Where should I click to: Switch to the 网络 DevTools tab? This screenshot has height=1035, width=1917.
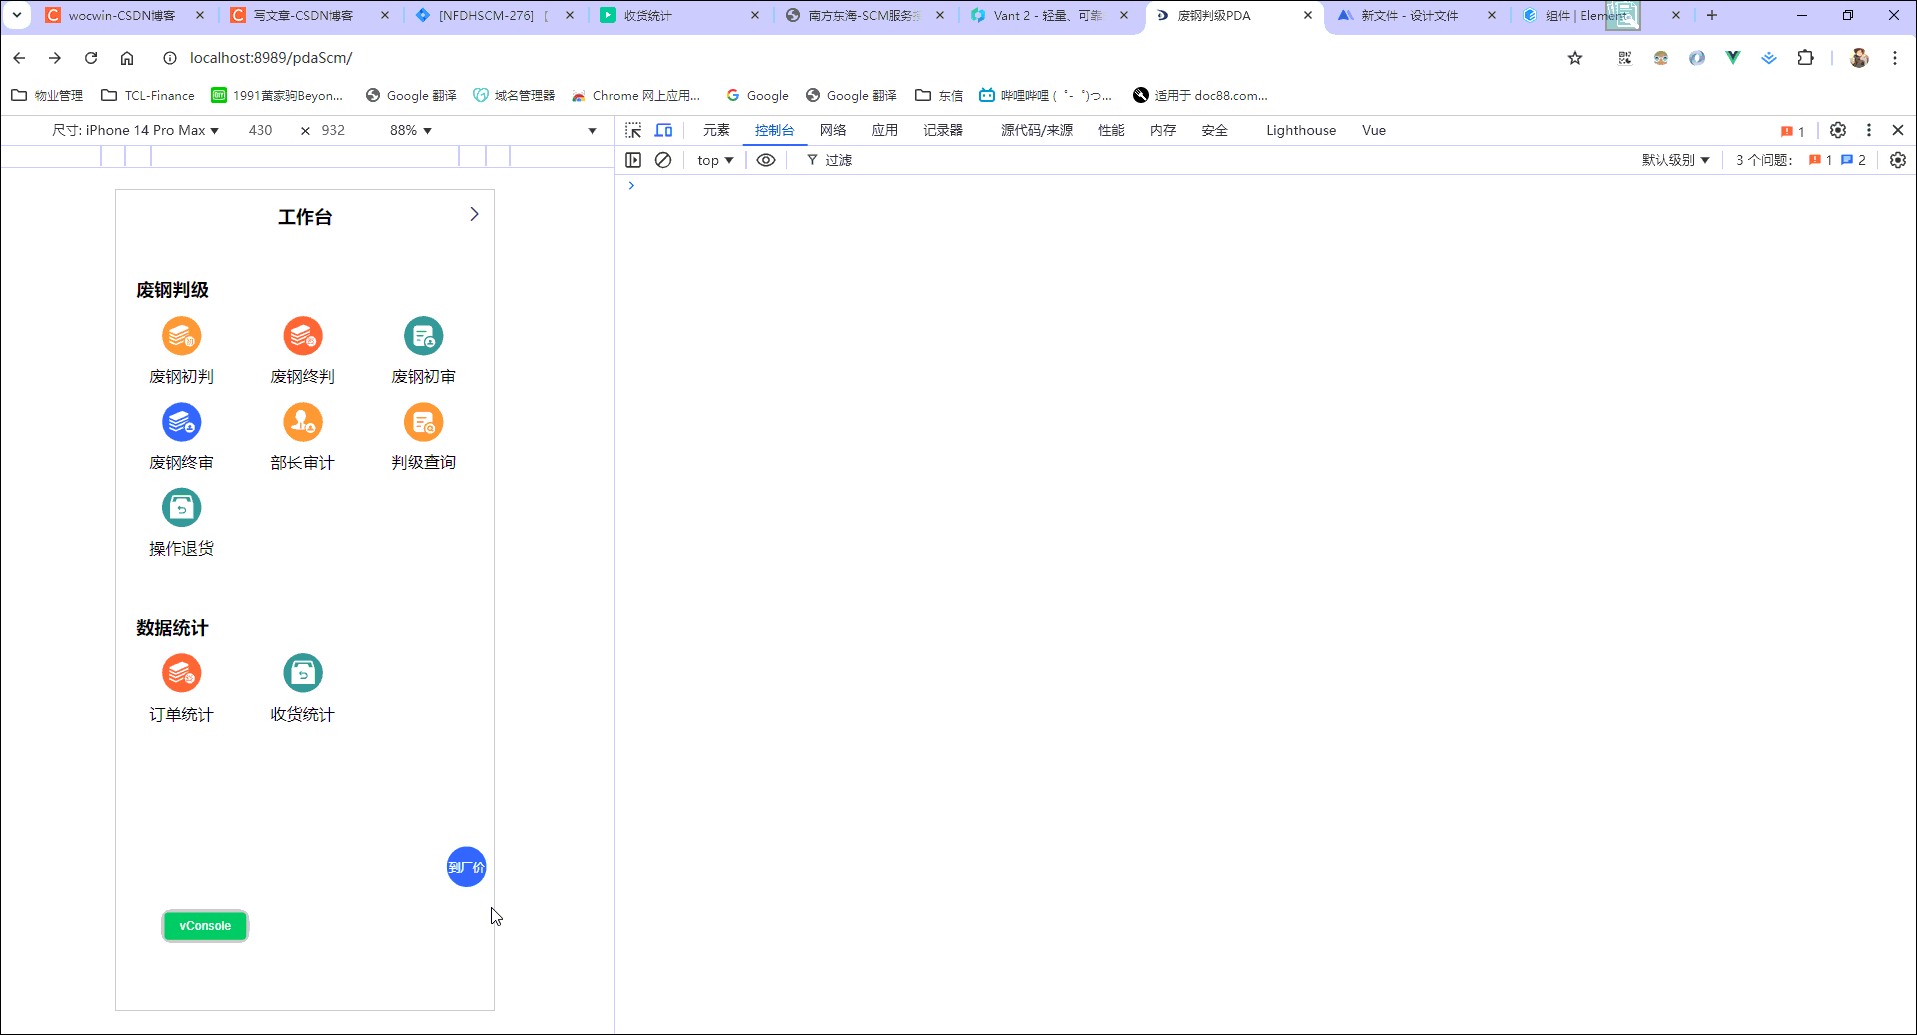pos(832,130)
